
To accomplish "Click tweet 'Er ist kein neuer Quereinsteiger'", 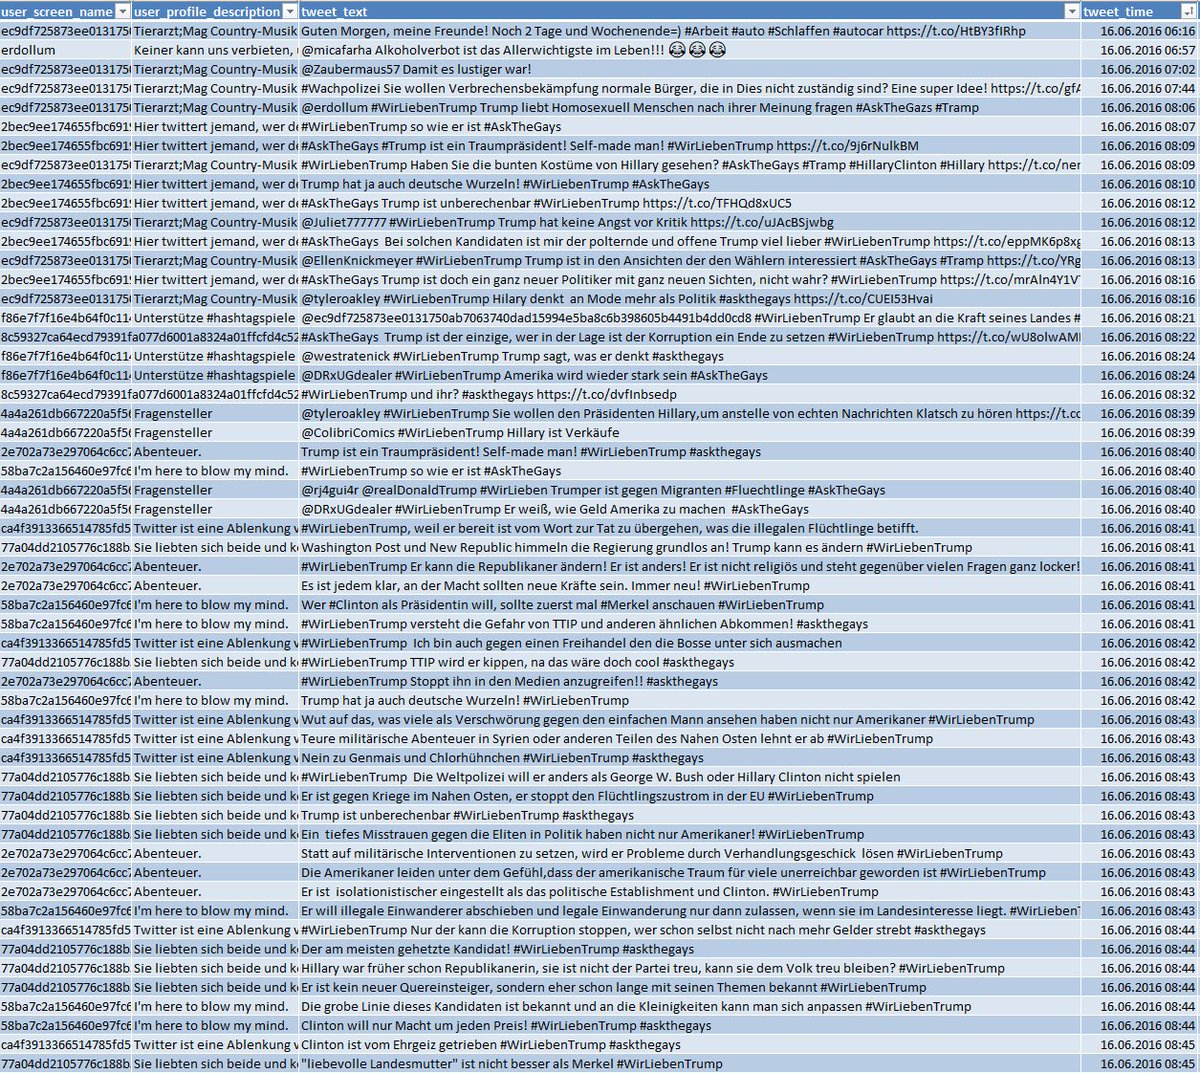I will click(690, 987).
